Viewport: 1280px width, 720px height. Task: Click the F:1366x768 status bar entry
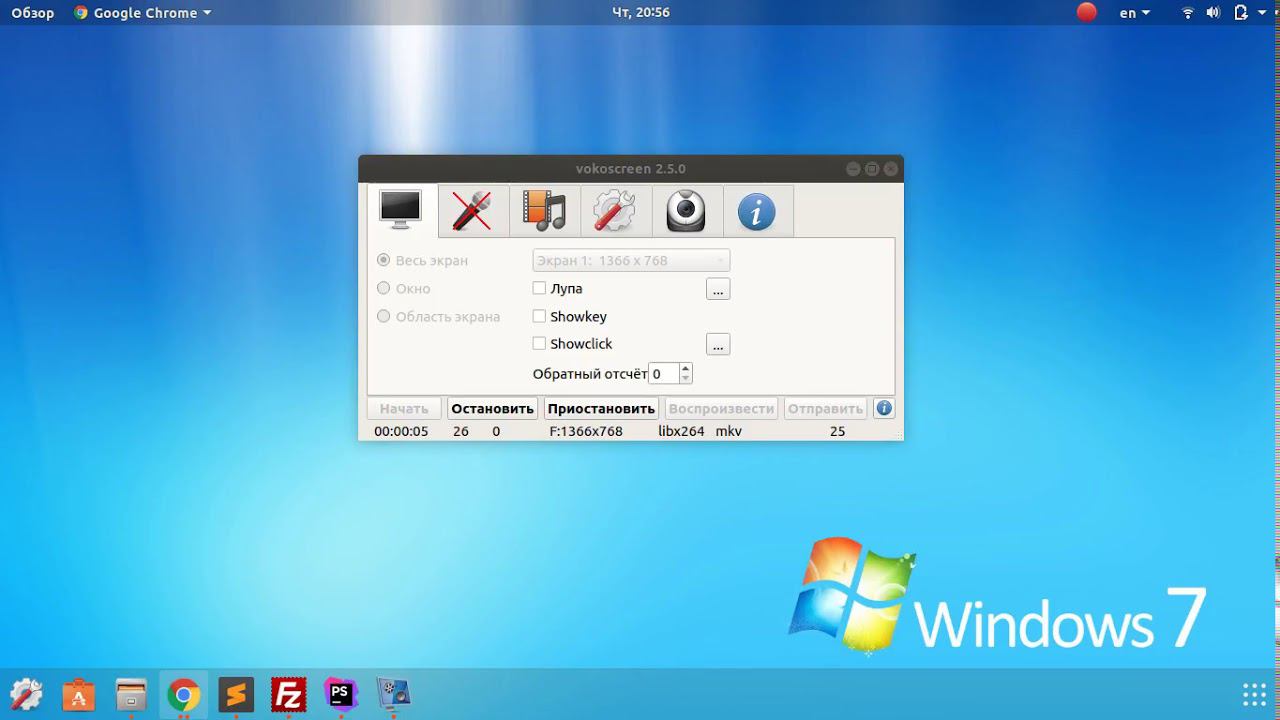tap(586, 431)
